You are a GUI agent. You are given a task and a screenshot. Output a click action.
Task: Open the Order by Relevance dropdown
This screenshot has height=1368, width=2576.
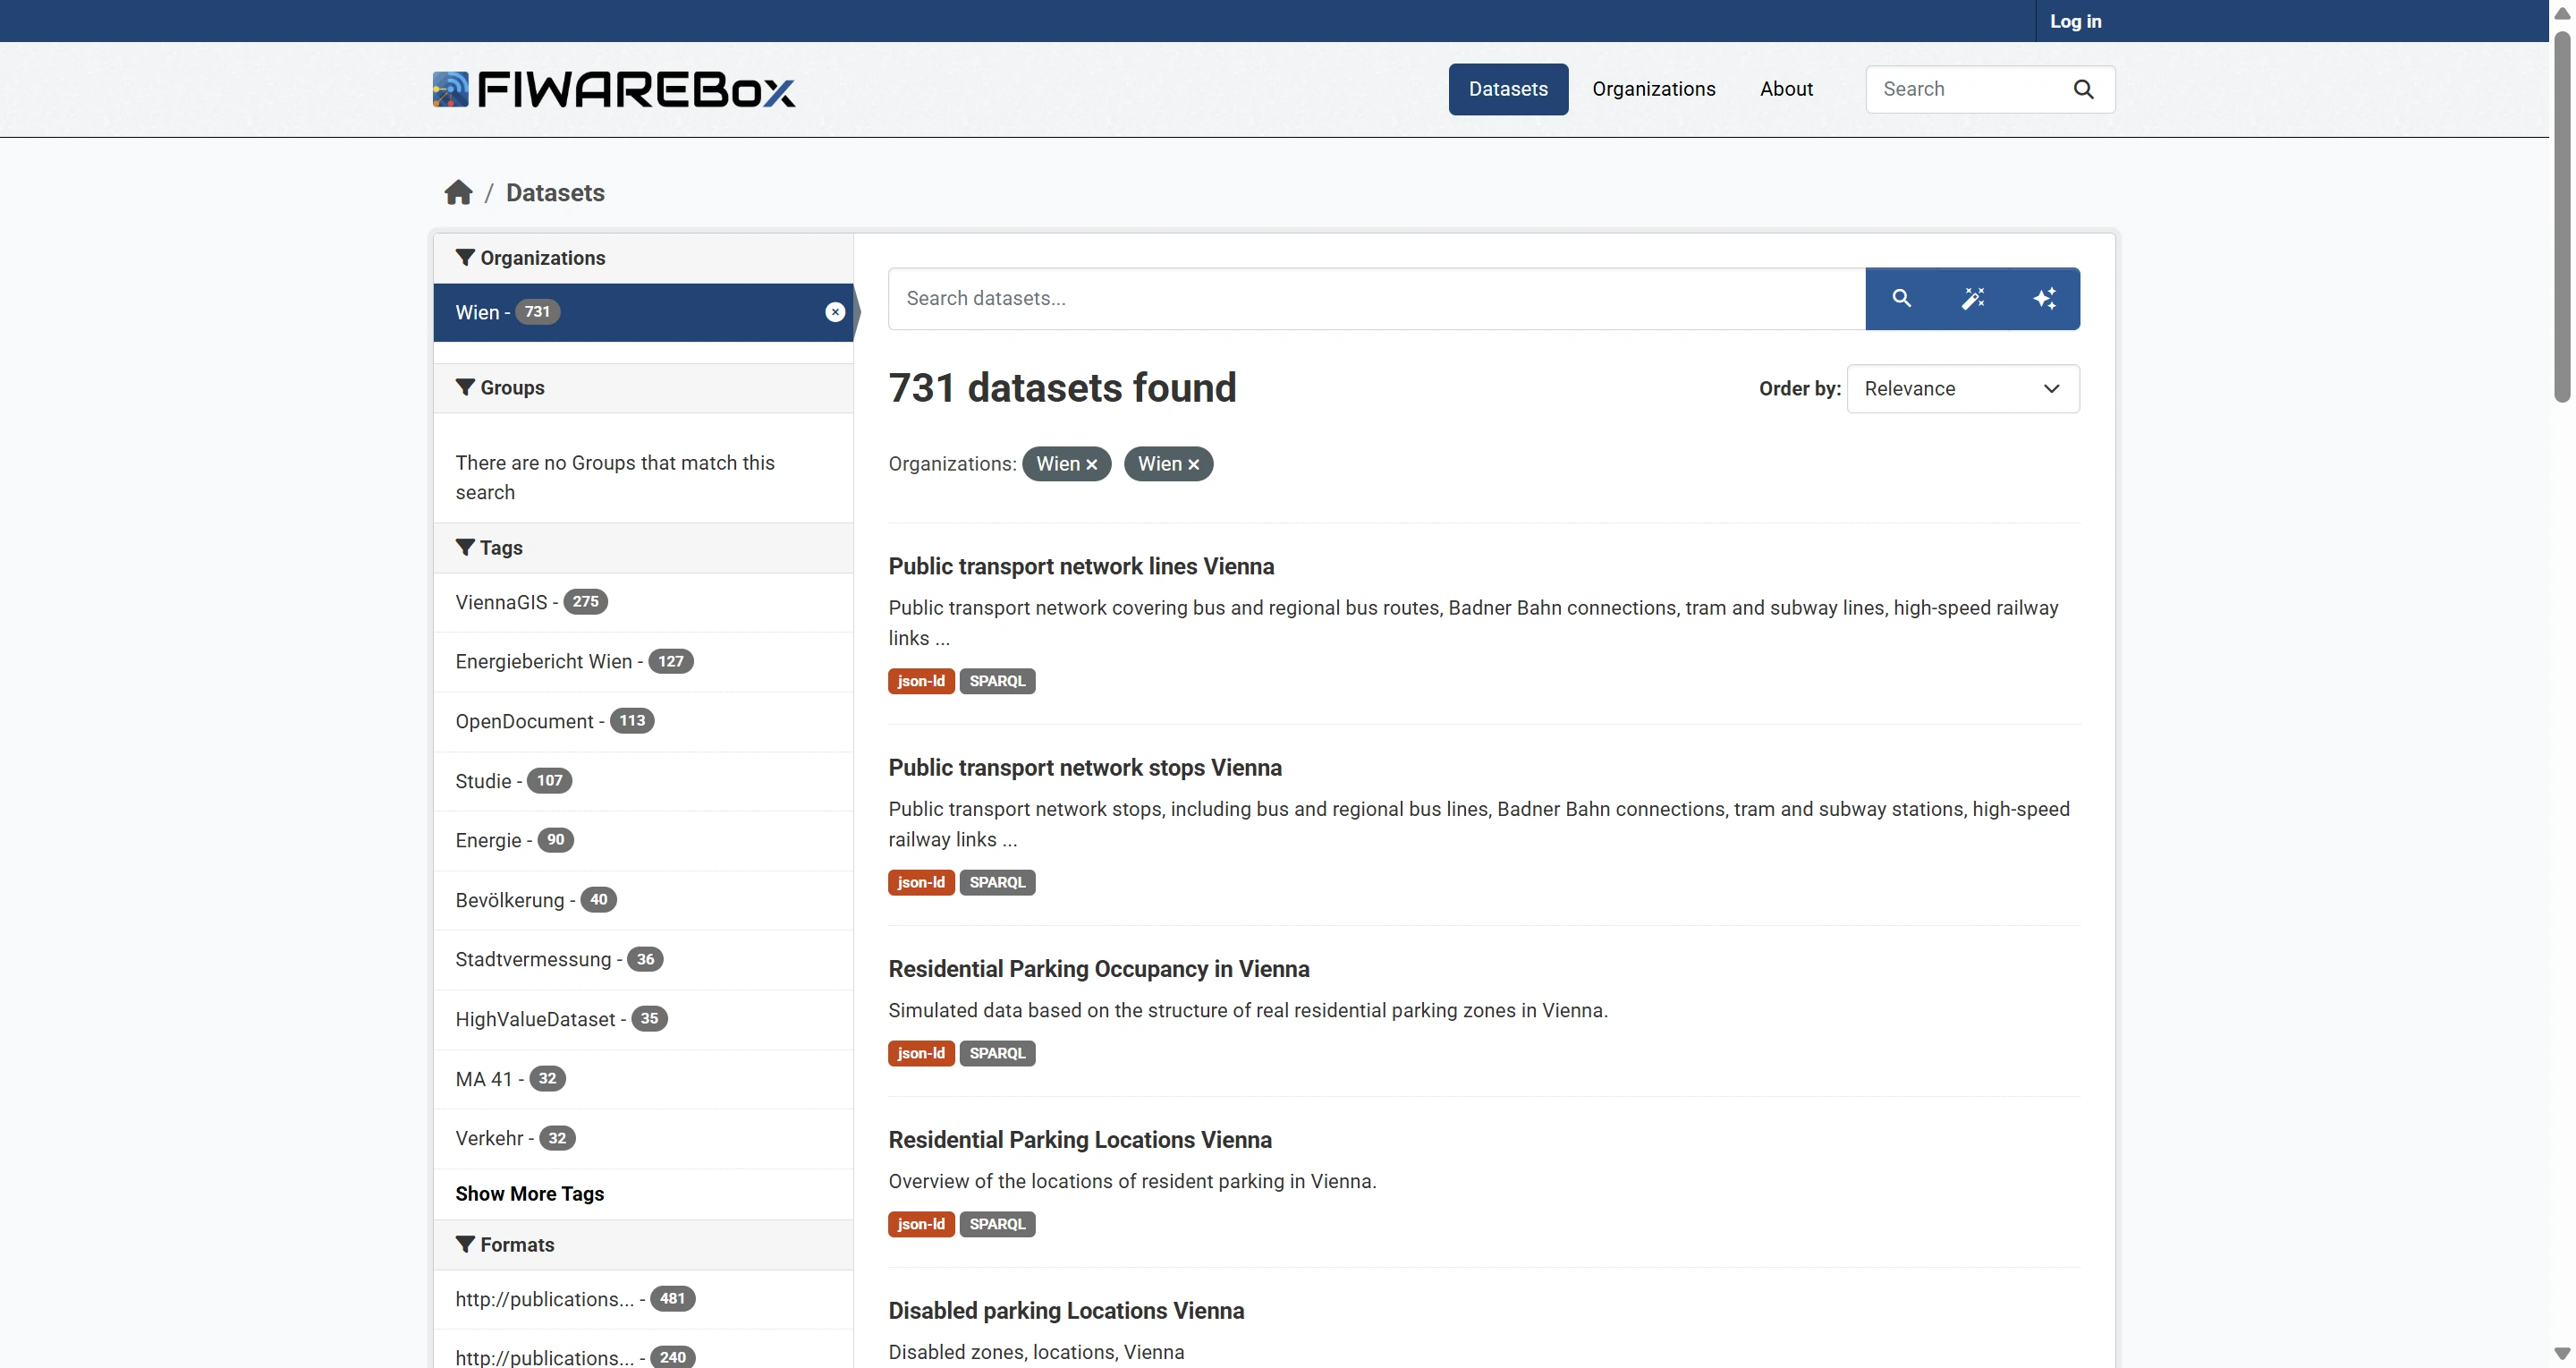pos(1962,388)
